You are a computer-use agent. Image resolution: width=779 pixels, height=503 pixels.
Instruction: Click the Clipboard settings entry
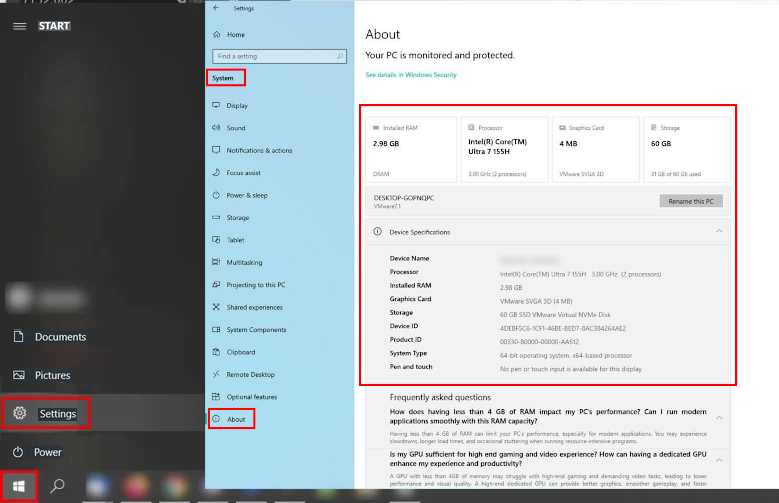pos(241,352)
